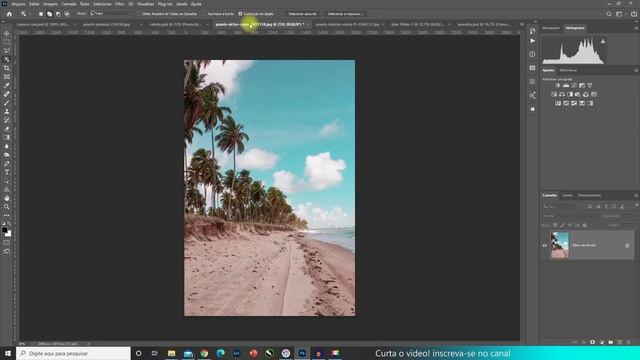The height and width of the screenshot is (360, 640).
Task: Switch to the Canais tab
Action: tap(567, 196)
